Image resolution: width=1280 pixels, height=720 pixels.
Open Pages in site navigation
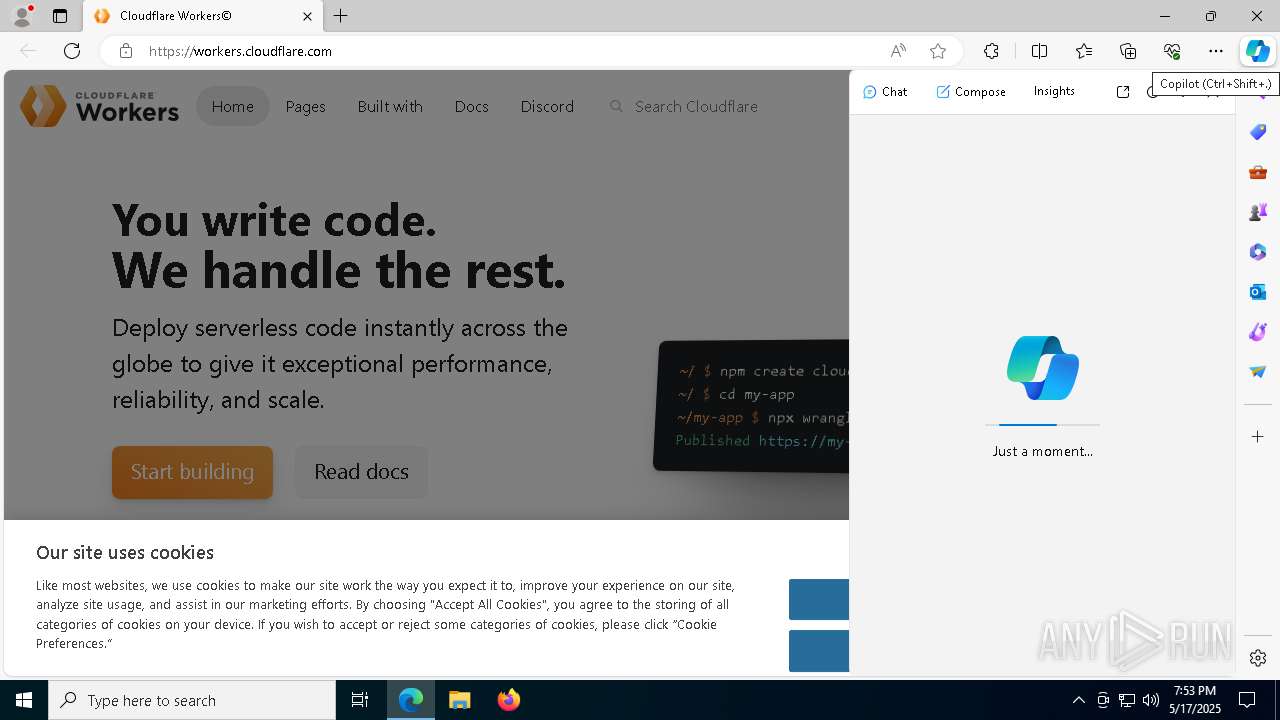[305, 106]
